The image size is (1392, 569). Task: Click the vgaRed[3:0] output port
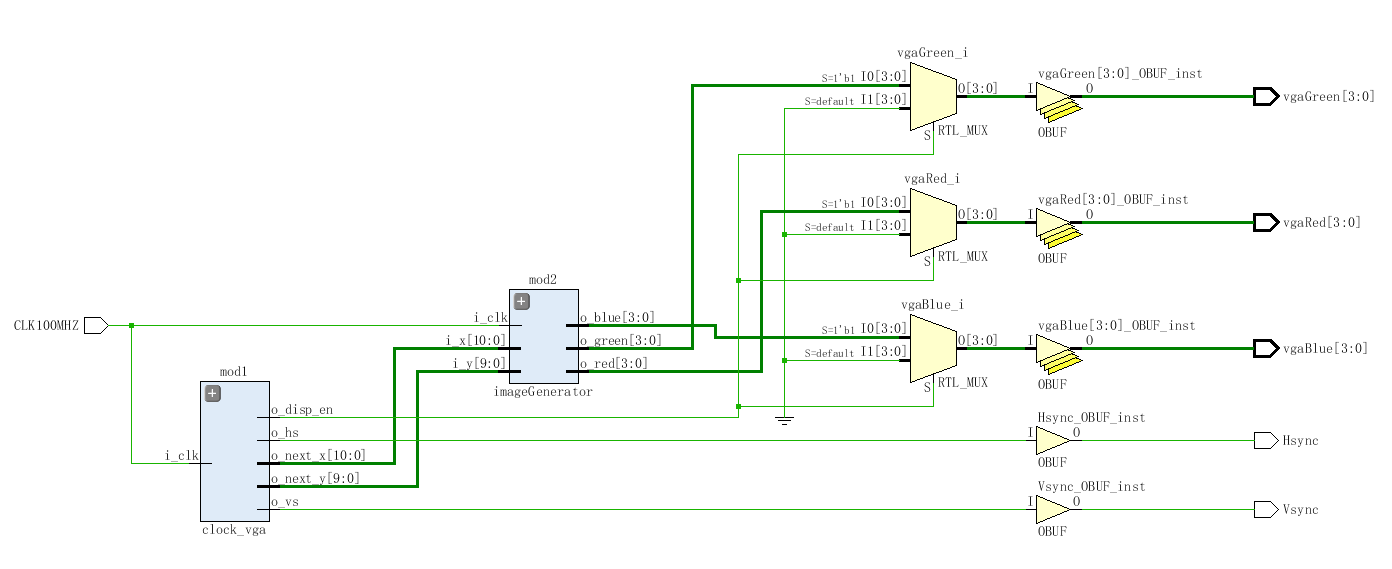point(1266,222)
